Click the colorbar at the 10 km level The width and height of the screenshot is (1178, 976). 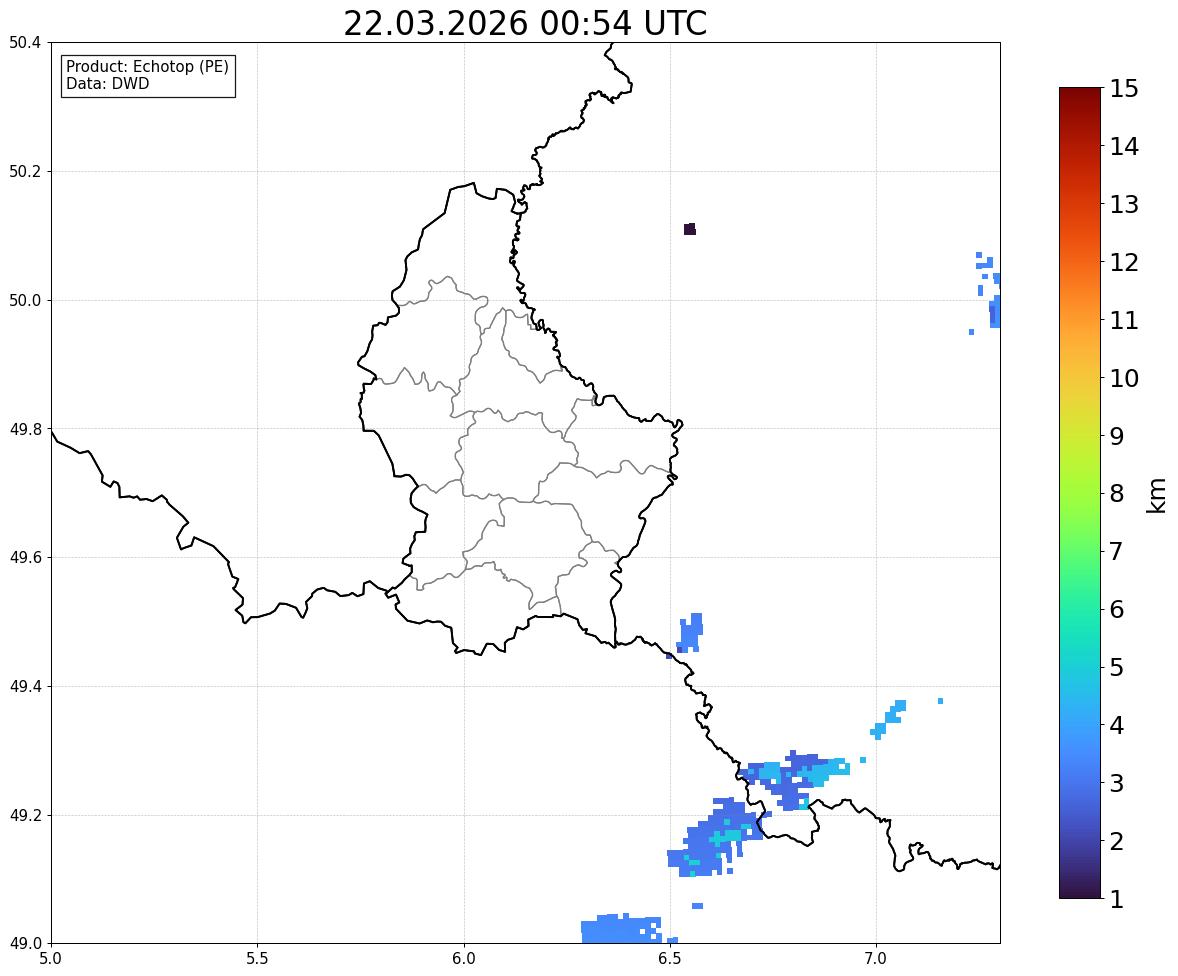(1080, 378)
